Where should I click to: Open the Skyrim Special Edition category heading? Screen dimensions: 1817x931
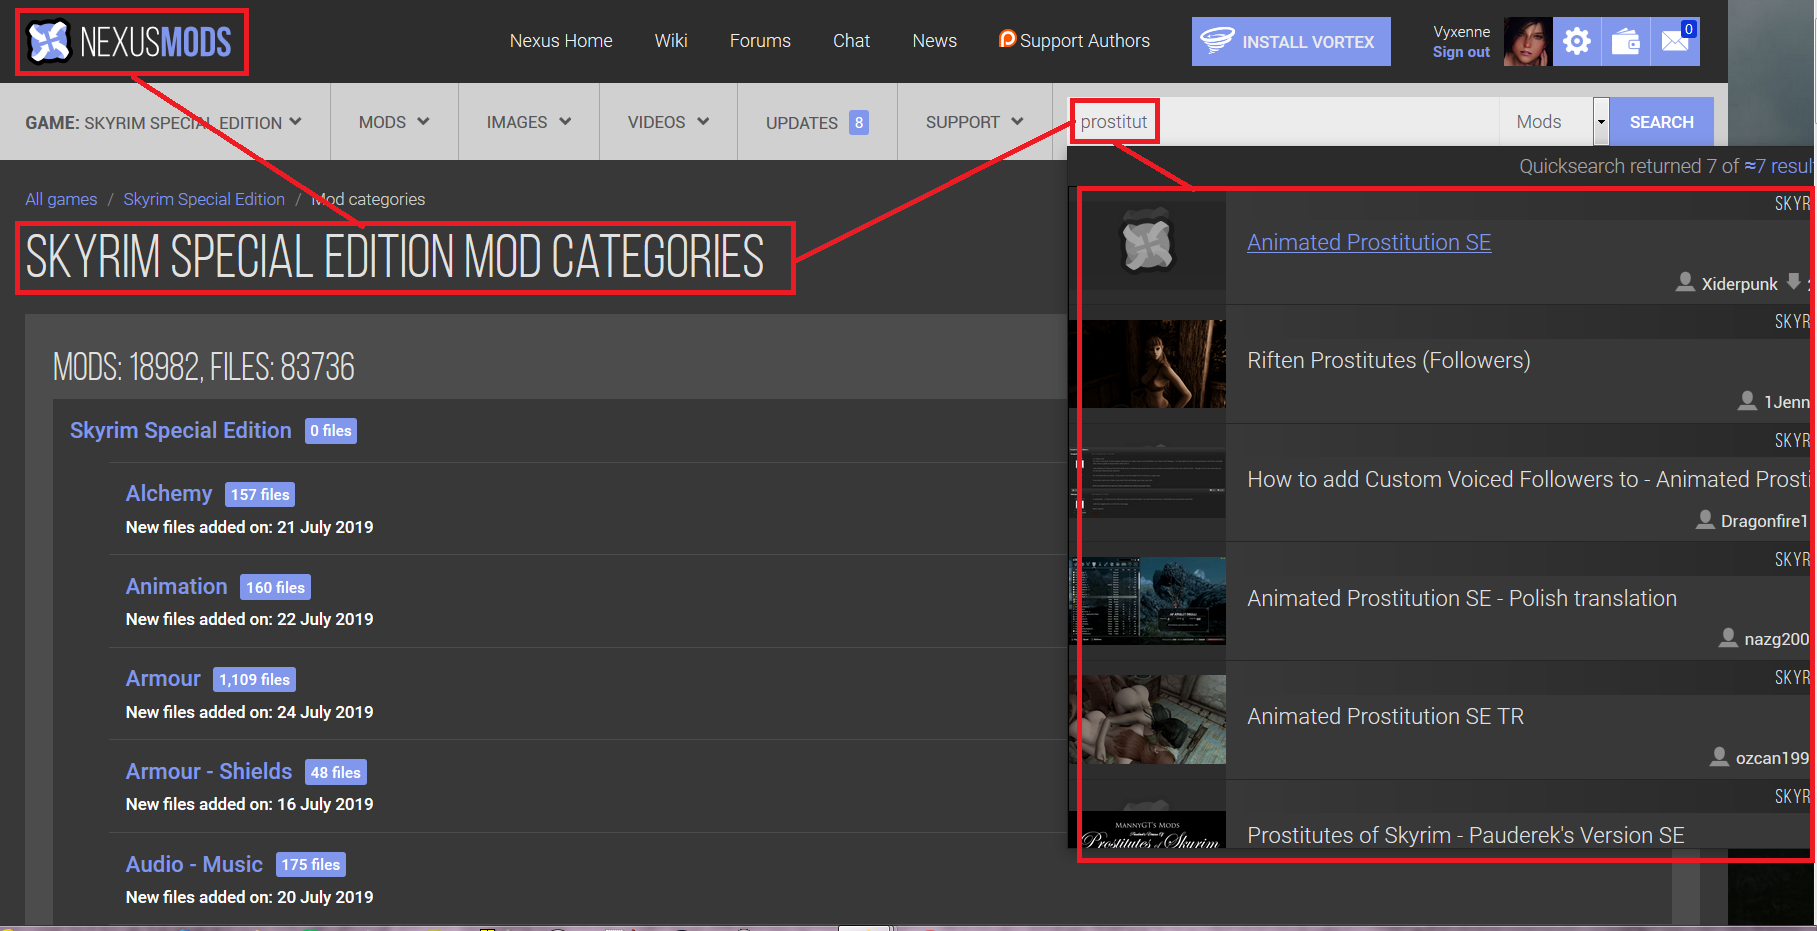tap(181, 430)
